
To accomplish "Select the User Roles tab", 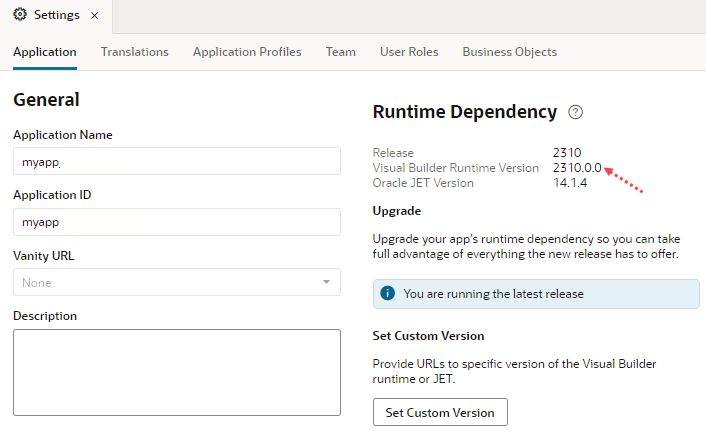I will [x=409, y=52].
